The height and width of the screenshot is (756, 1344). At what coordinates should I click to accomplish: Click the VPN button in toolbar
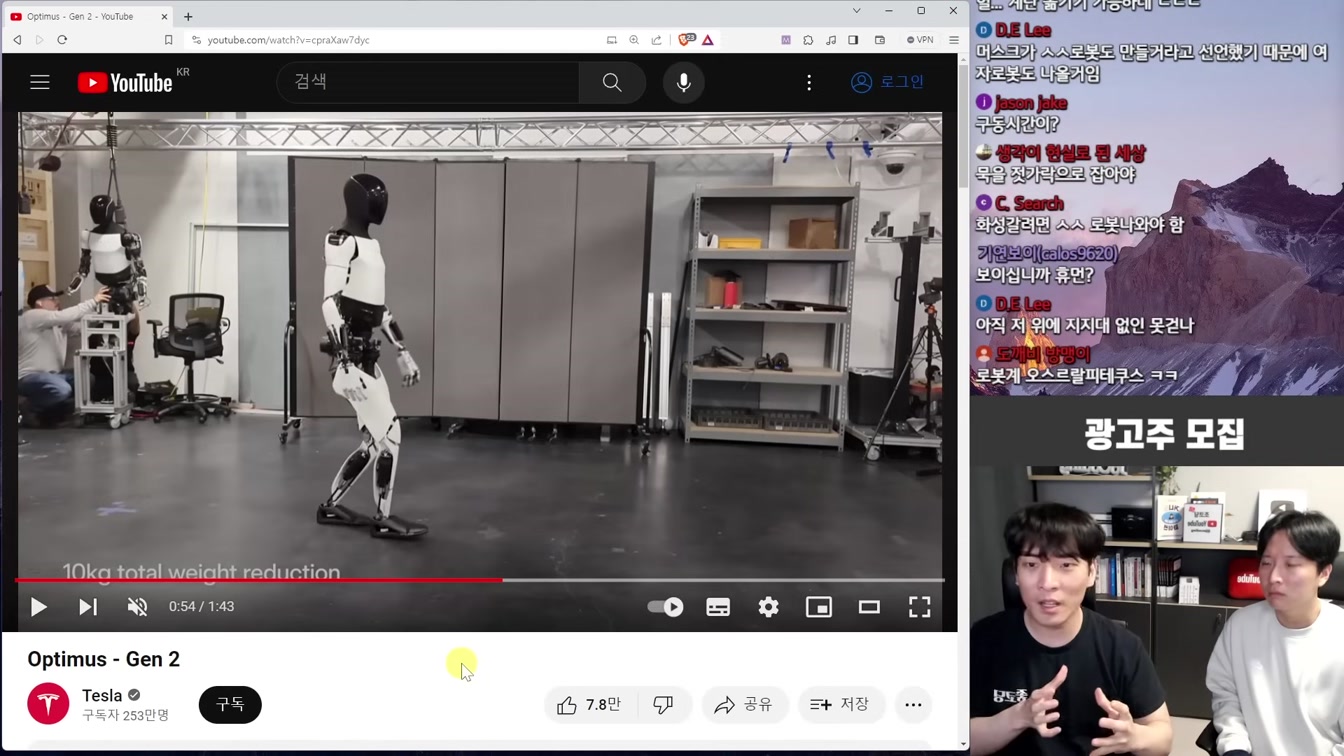[920, 40]
